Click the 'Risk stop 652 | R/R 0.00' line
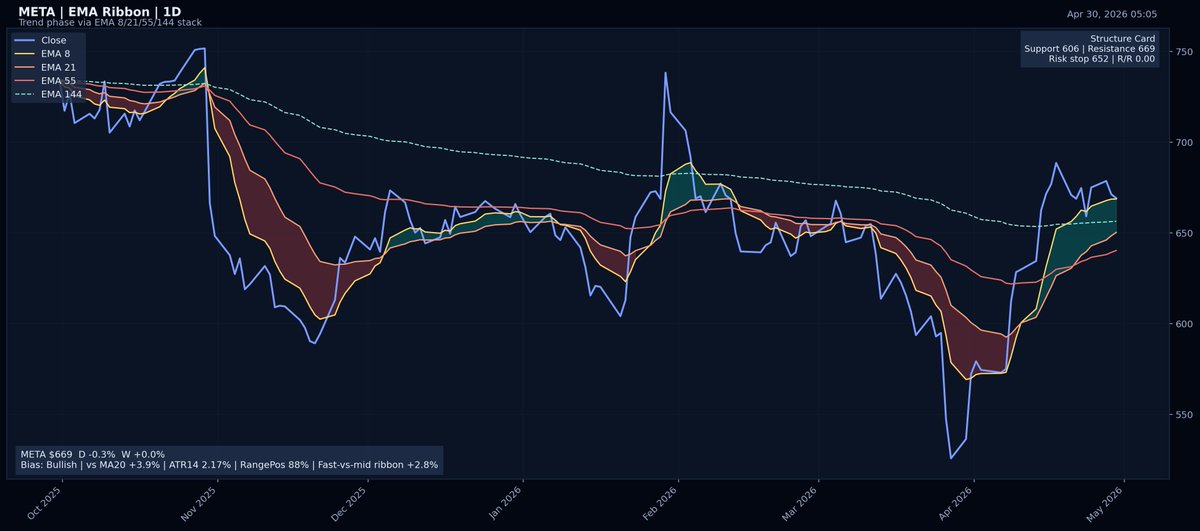Viewport: 1200px width, 531px height. pos(1102,59)
